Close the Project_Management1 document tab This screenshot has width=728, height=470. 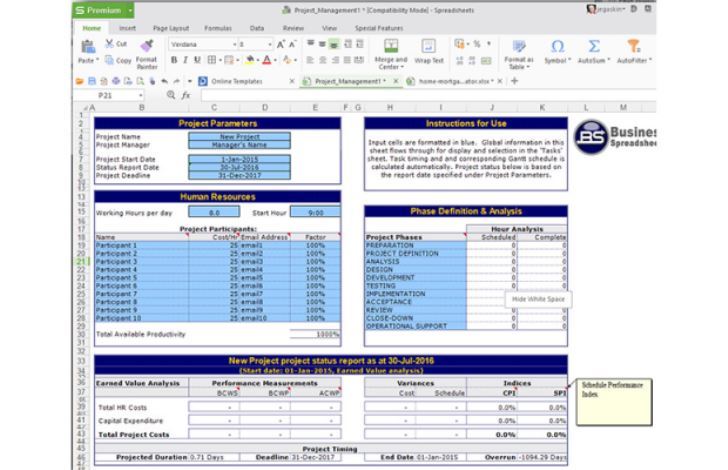(x=396, y=81)
